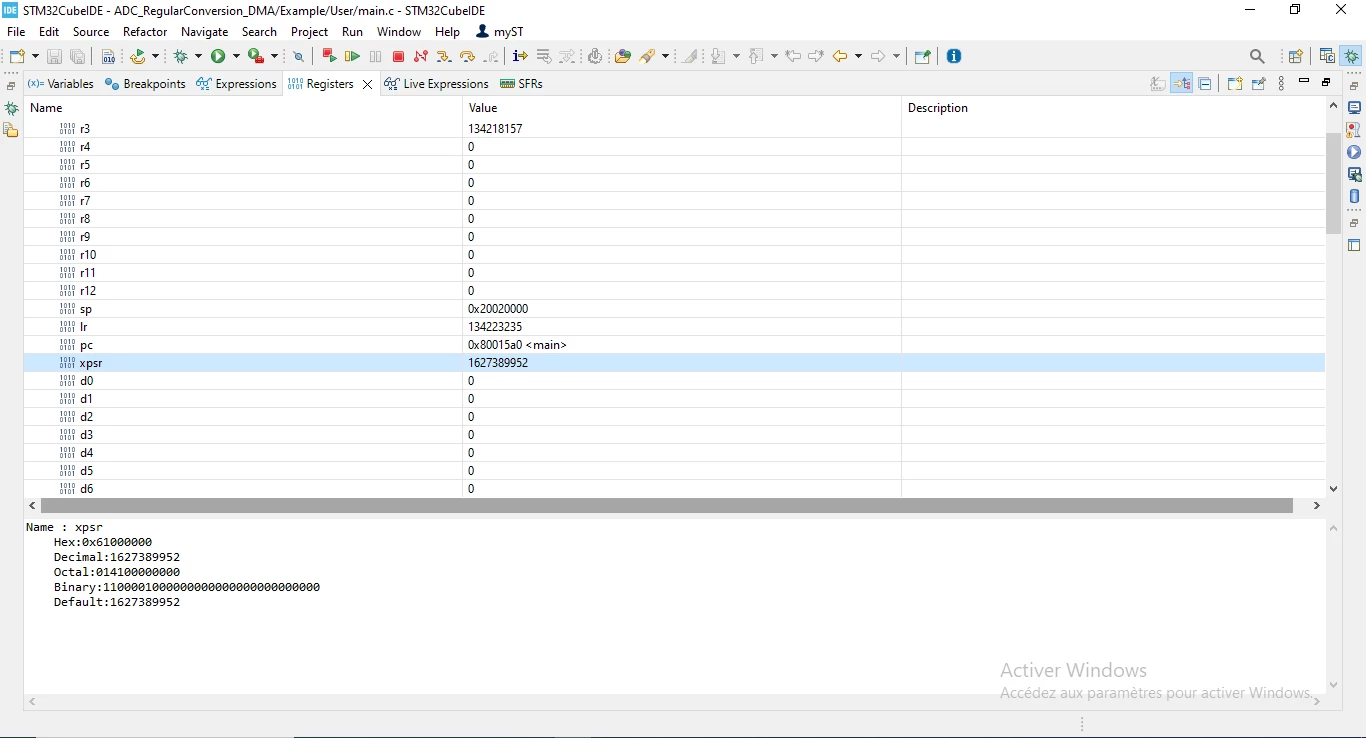Switch to the Live Expressions tab
Viewport: 1366px width, 738px height.
tap(436, 84)
